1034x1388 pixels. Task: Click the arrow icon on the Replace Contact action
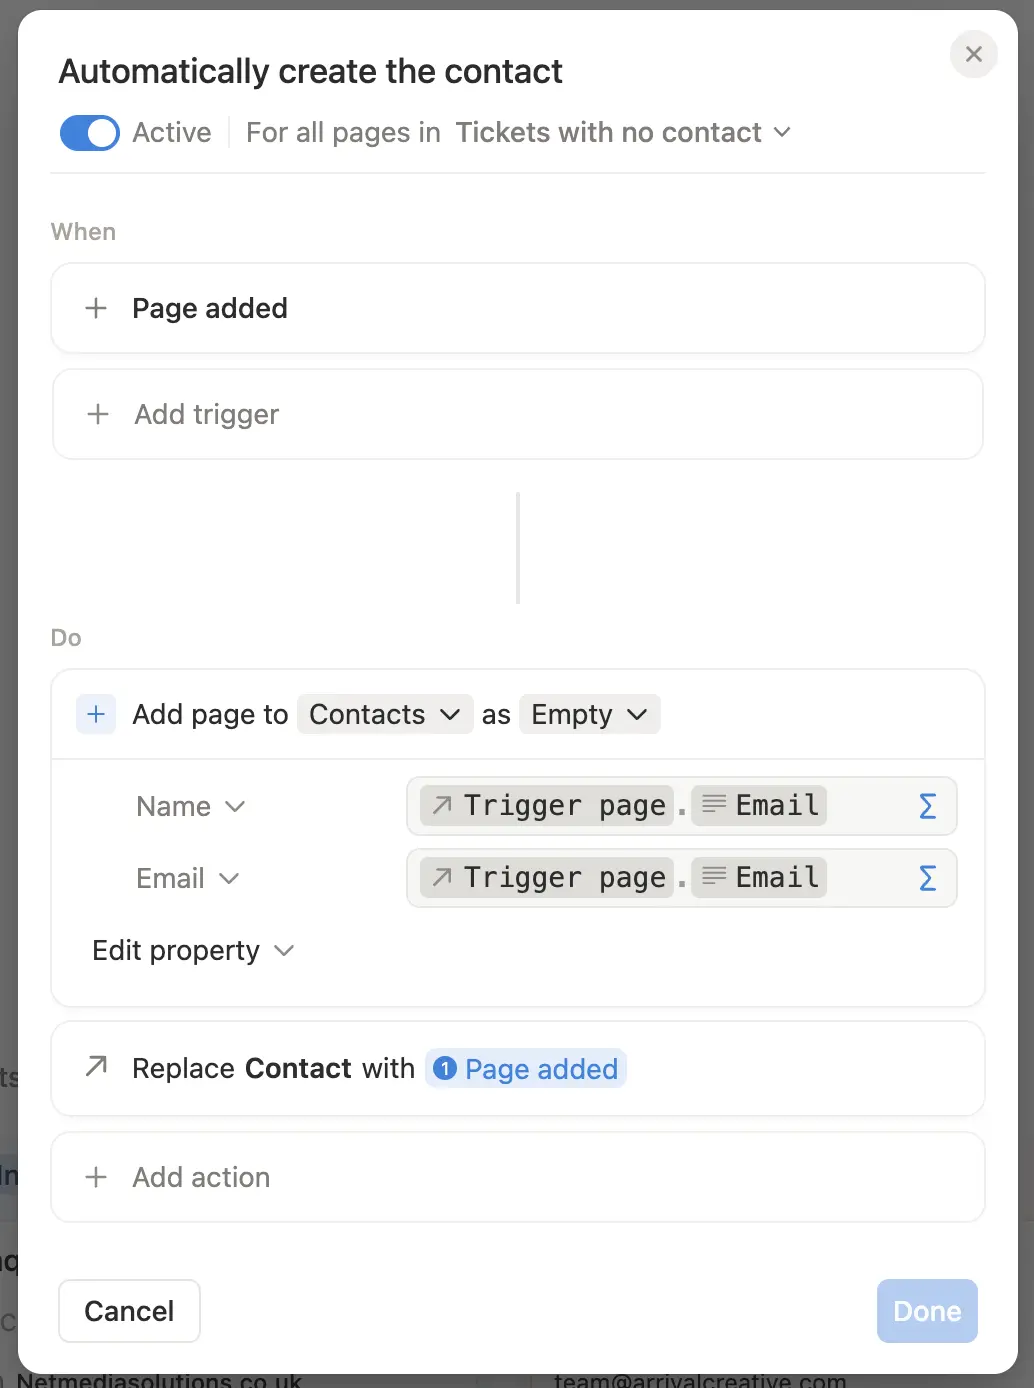point(95,1067)
